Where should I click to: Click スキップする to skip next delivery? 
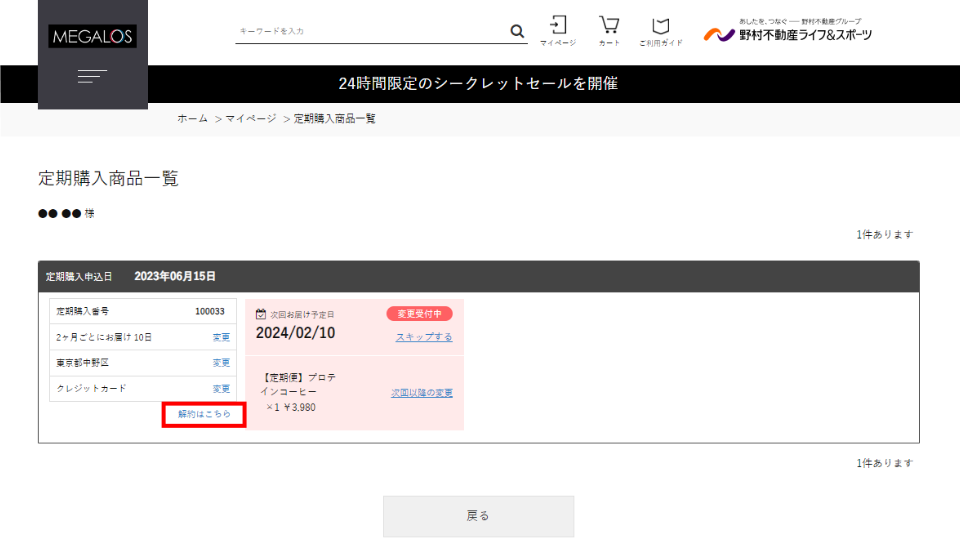coord(424,337)
